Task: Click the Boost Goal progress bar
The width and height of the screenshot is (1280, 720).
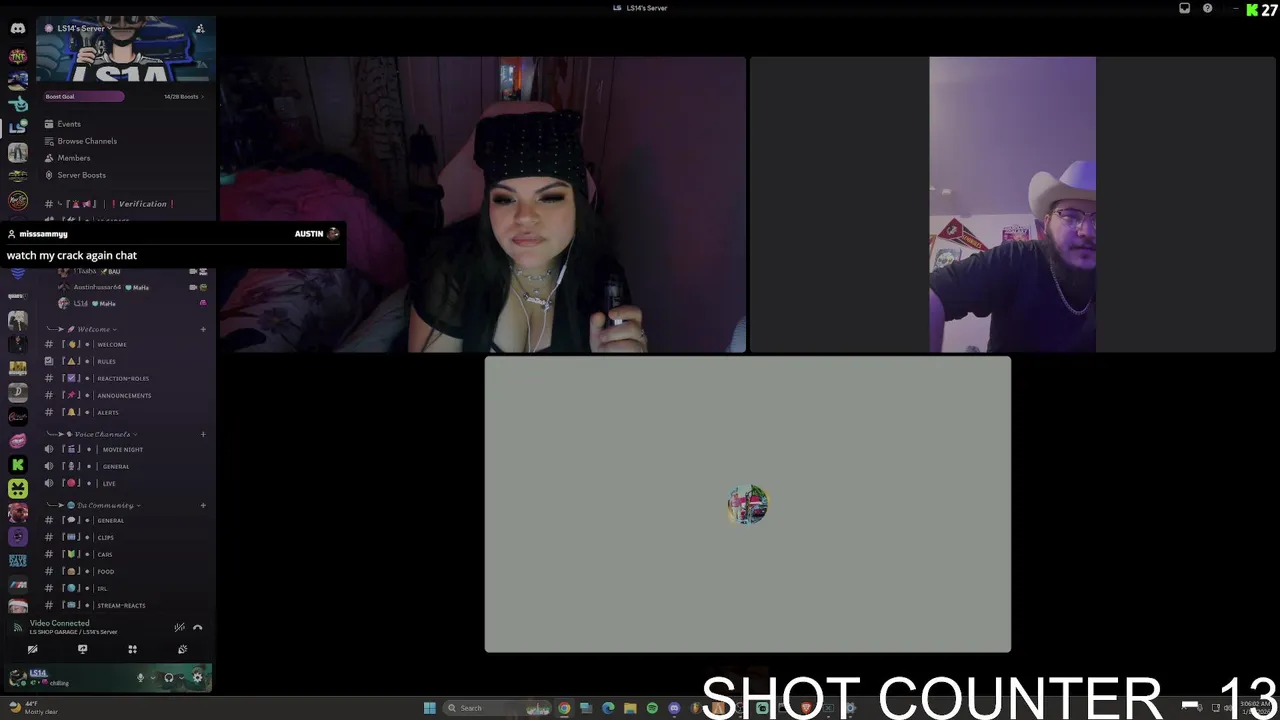Action: [84, 97]
